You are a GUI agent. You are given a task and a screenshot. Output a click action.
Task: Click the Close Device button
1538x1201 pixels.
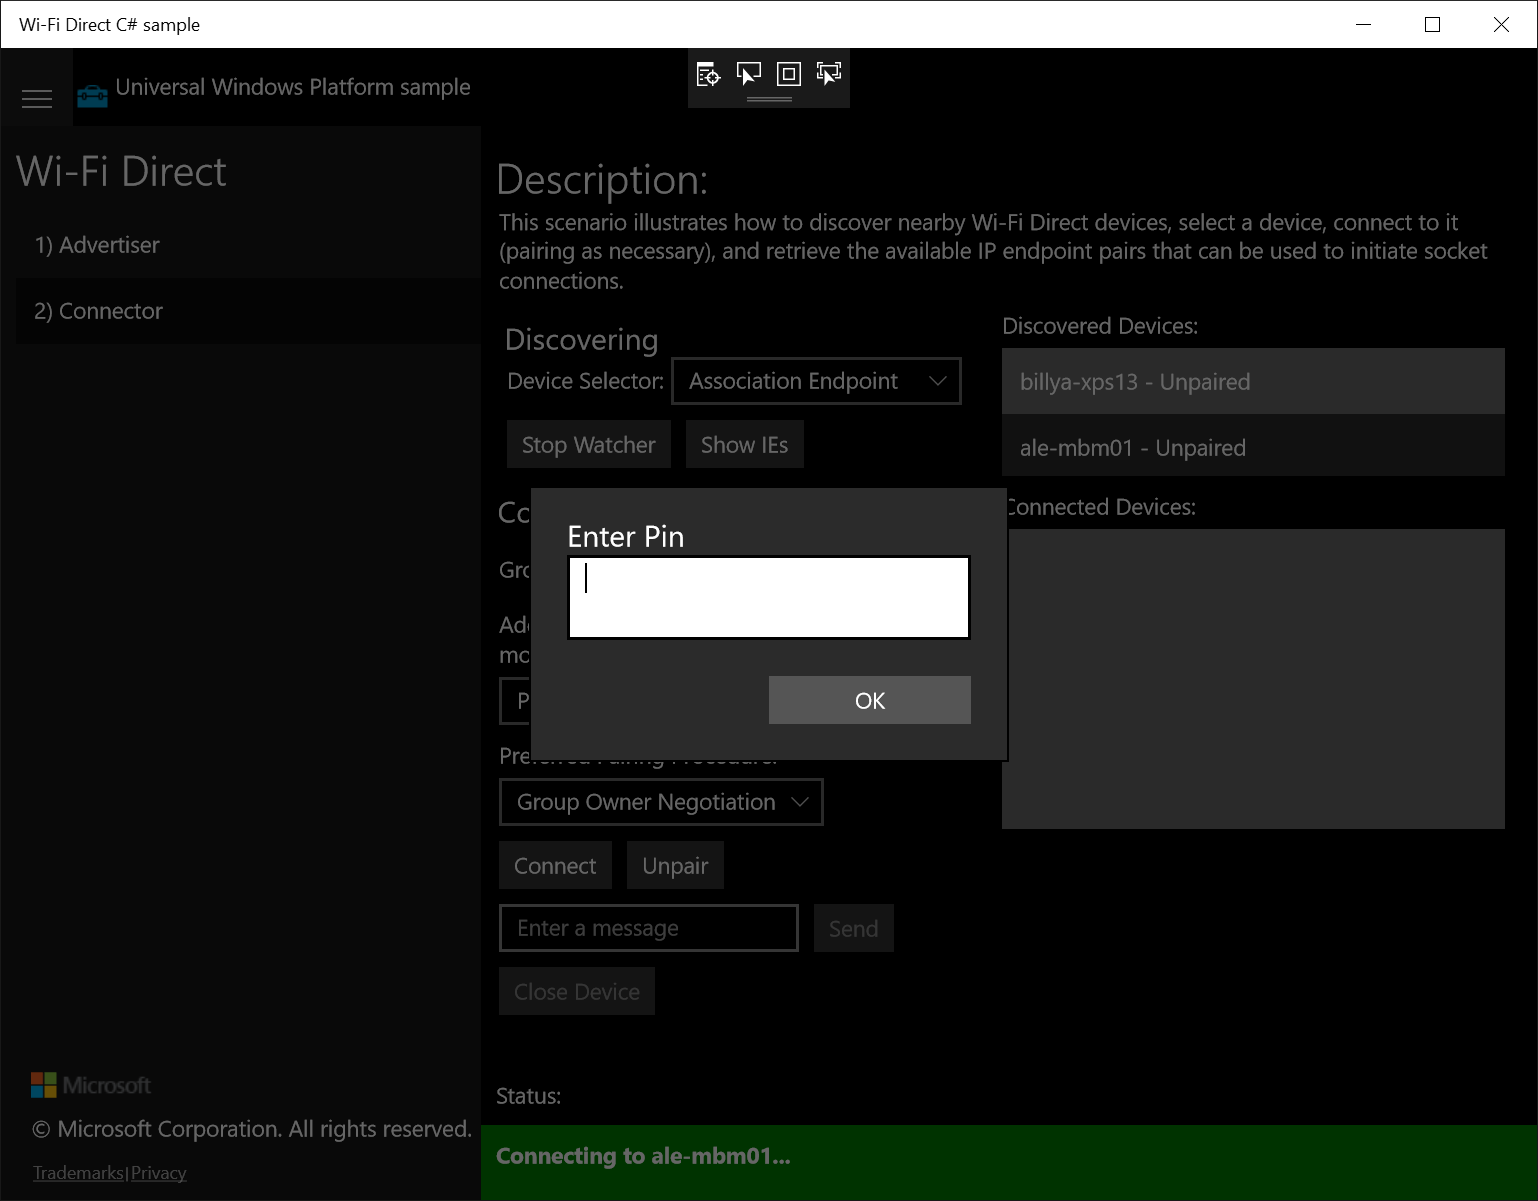pos(577,992)
